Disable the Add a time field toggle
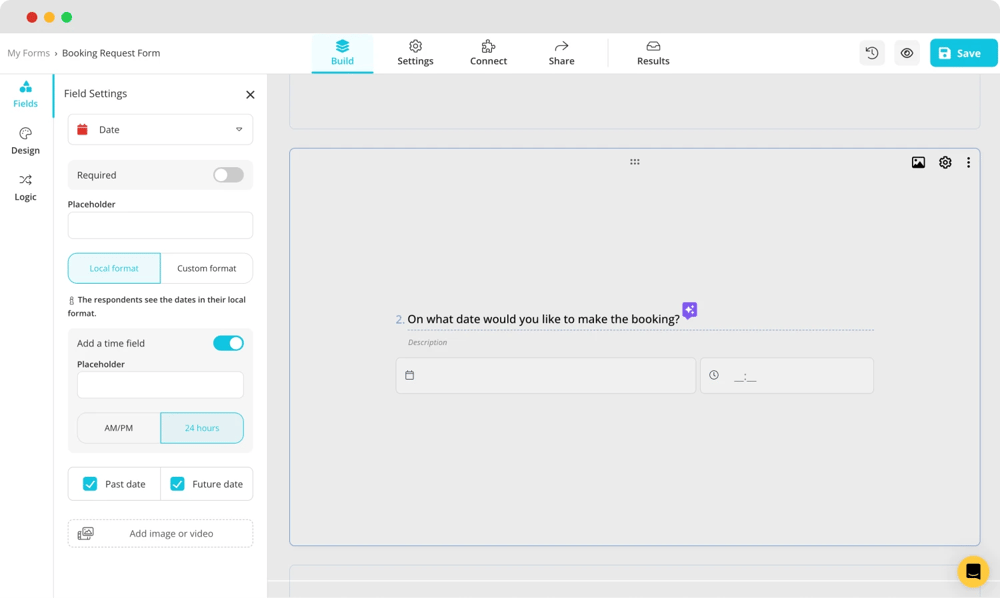1000x598 pixels. 229,342
